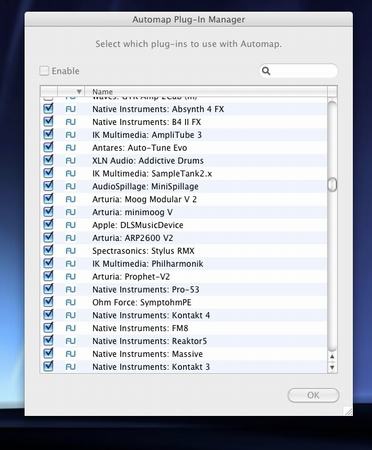Click the AU icon beside Philharmonik
This screenshot has width=372, height=450.
71,264
